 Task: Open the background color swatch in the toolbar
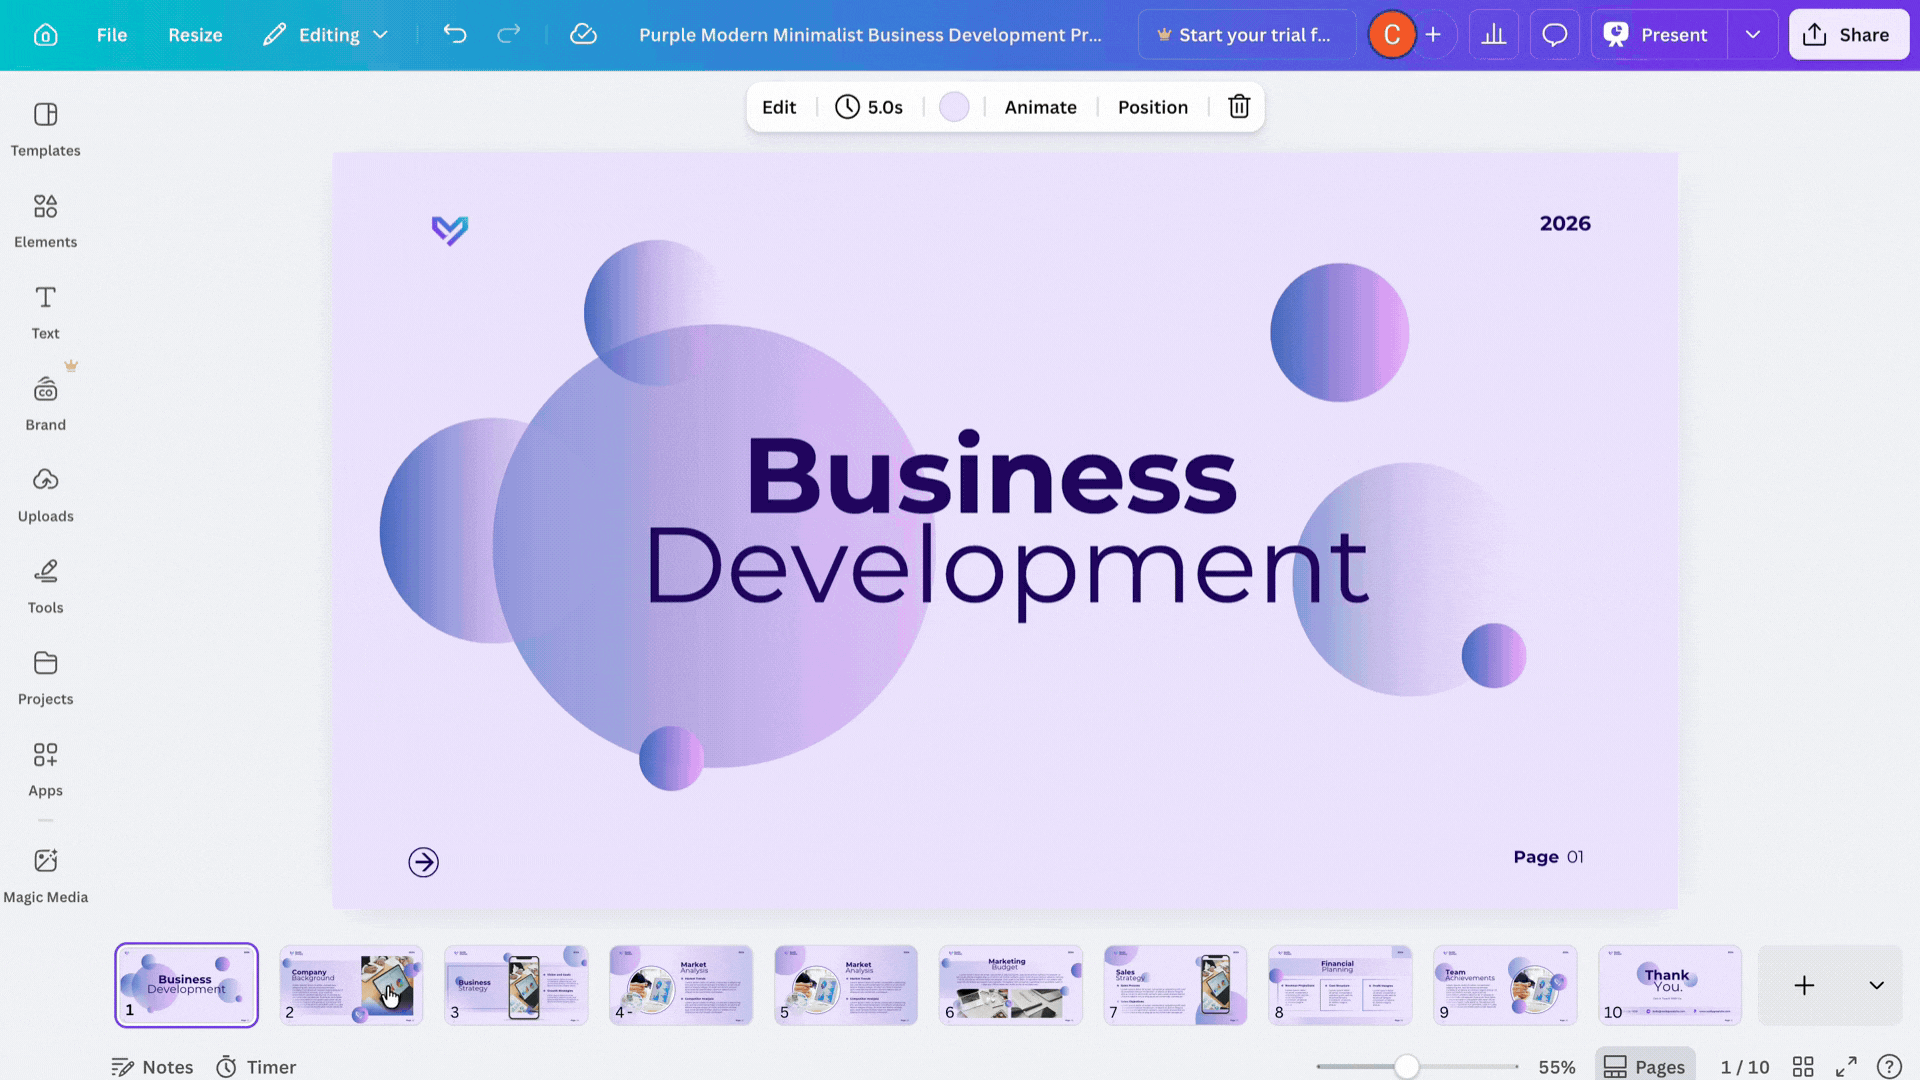[954, 107]
